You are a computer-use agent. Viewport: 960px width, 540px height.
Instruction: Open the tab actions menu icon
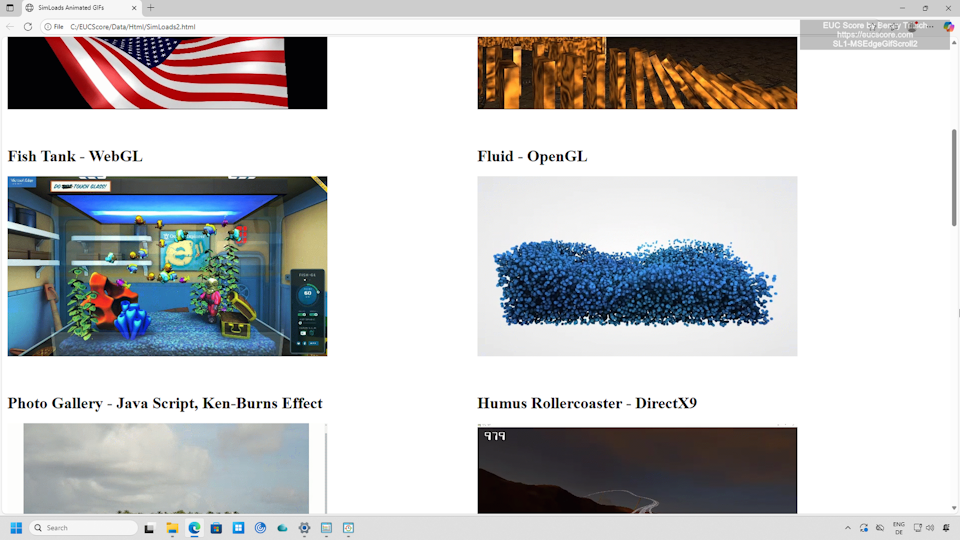coord(10,8)
